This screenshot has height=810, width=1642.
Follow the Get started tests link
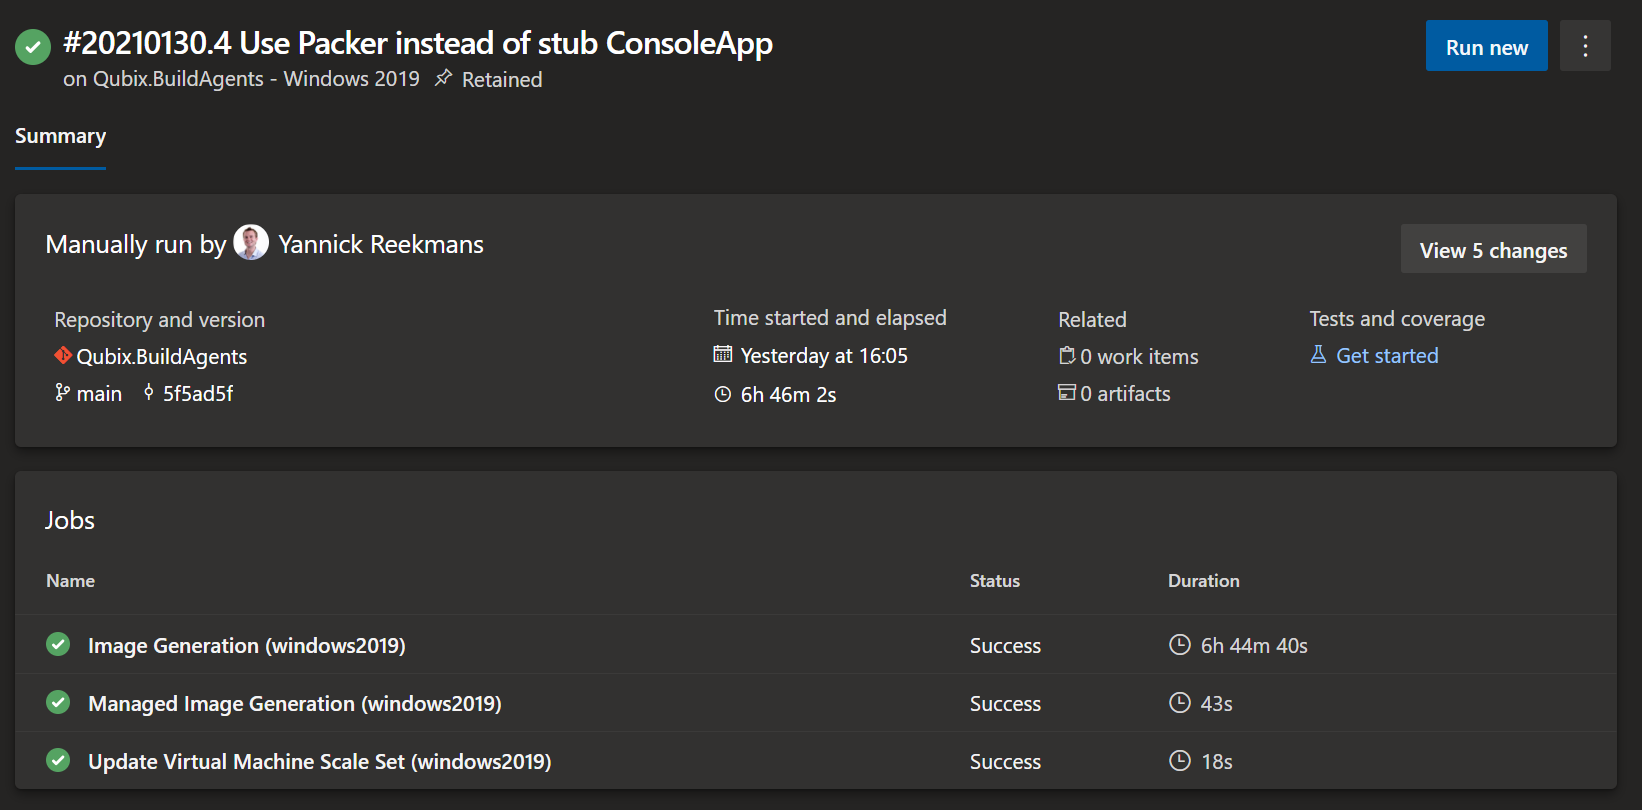pyautogui.click(x=1387, y=356)
